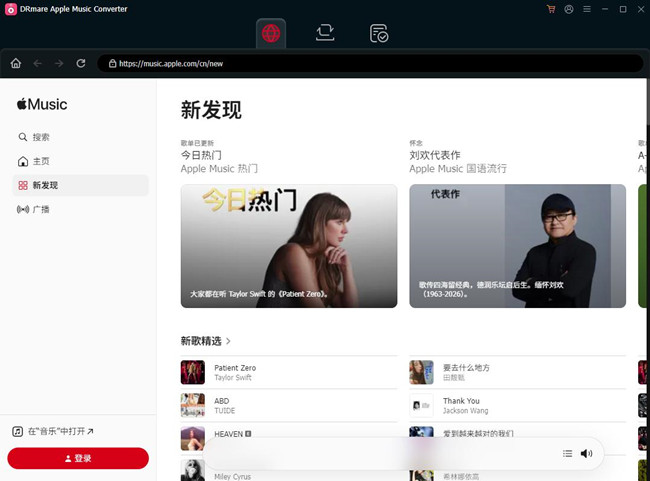This screenshot has width=650, height=481.
Task: Click the red 登录 button
Action: 78,458
